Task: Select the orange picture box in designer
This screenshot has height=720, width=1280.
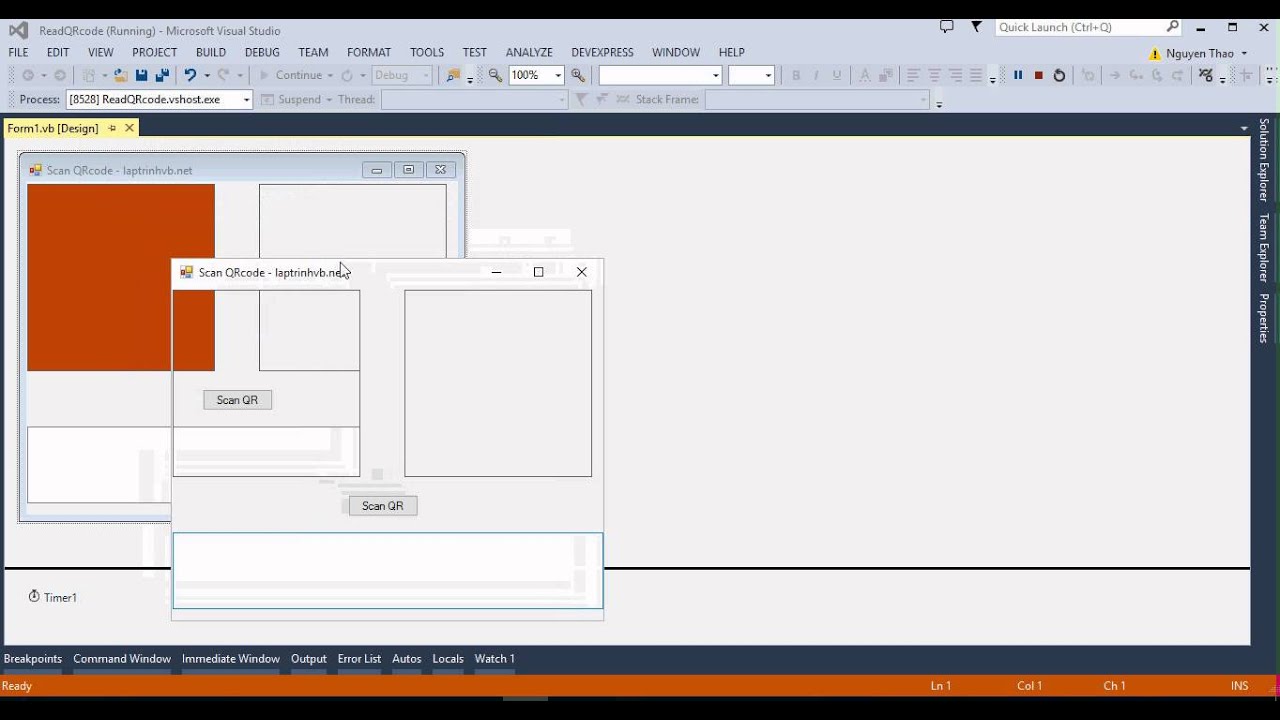Action: (x=120, y=277)
